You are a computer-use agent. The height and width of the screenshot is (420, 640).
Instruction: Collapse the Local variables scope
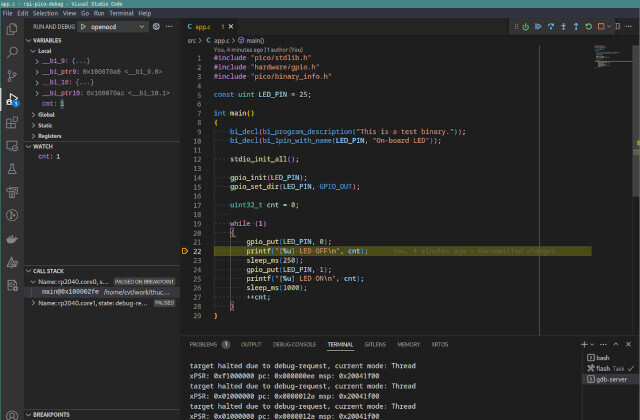click(x=33, y=51)
